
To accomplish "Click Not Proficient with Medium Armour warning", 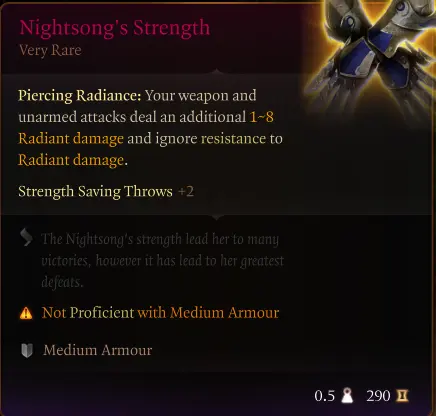I will pyautogui.click(x=160, y=313).
